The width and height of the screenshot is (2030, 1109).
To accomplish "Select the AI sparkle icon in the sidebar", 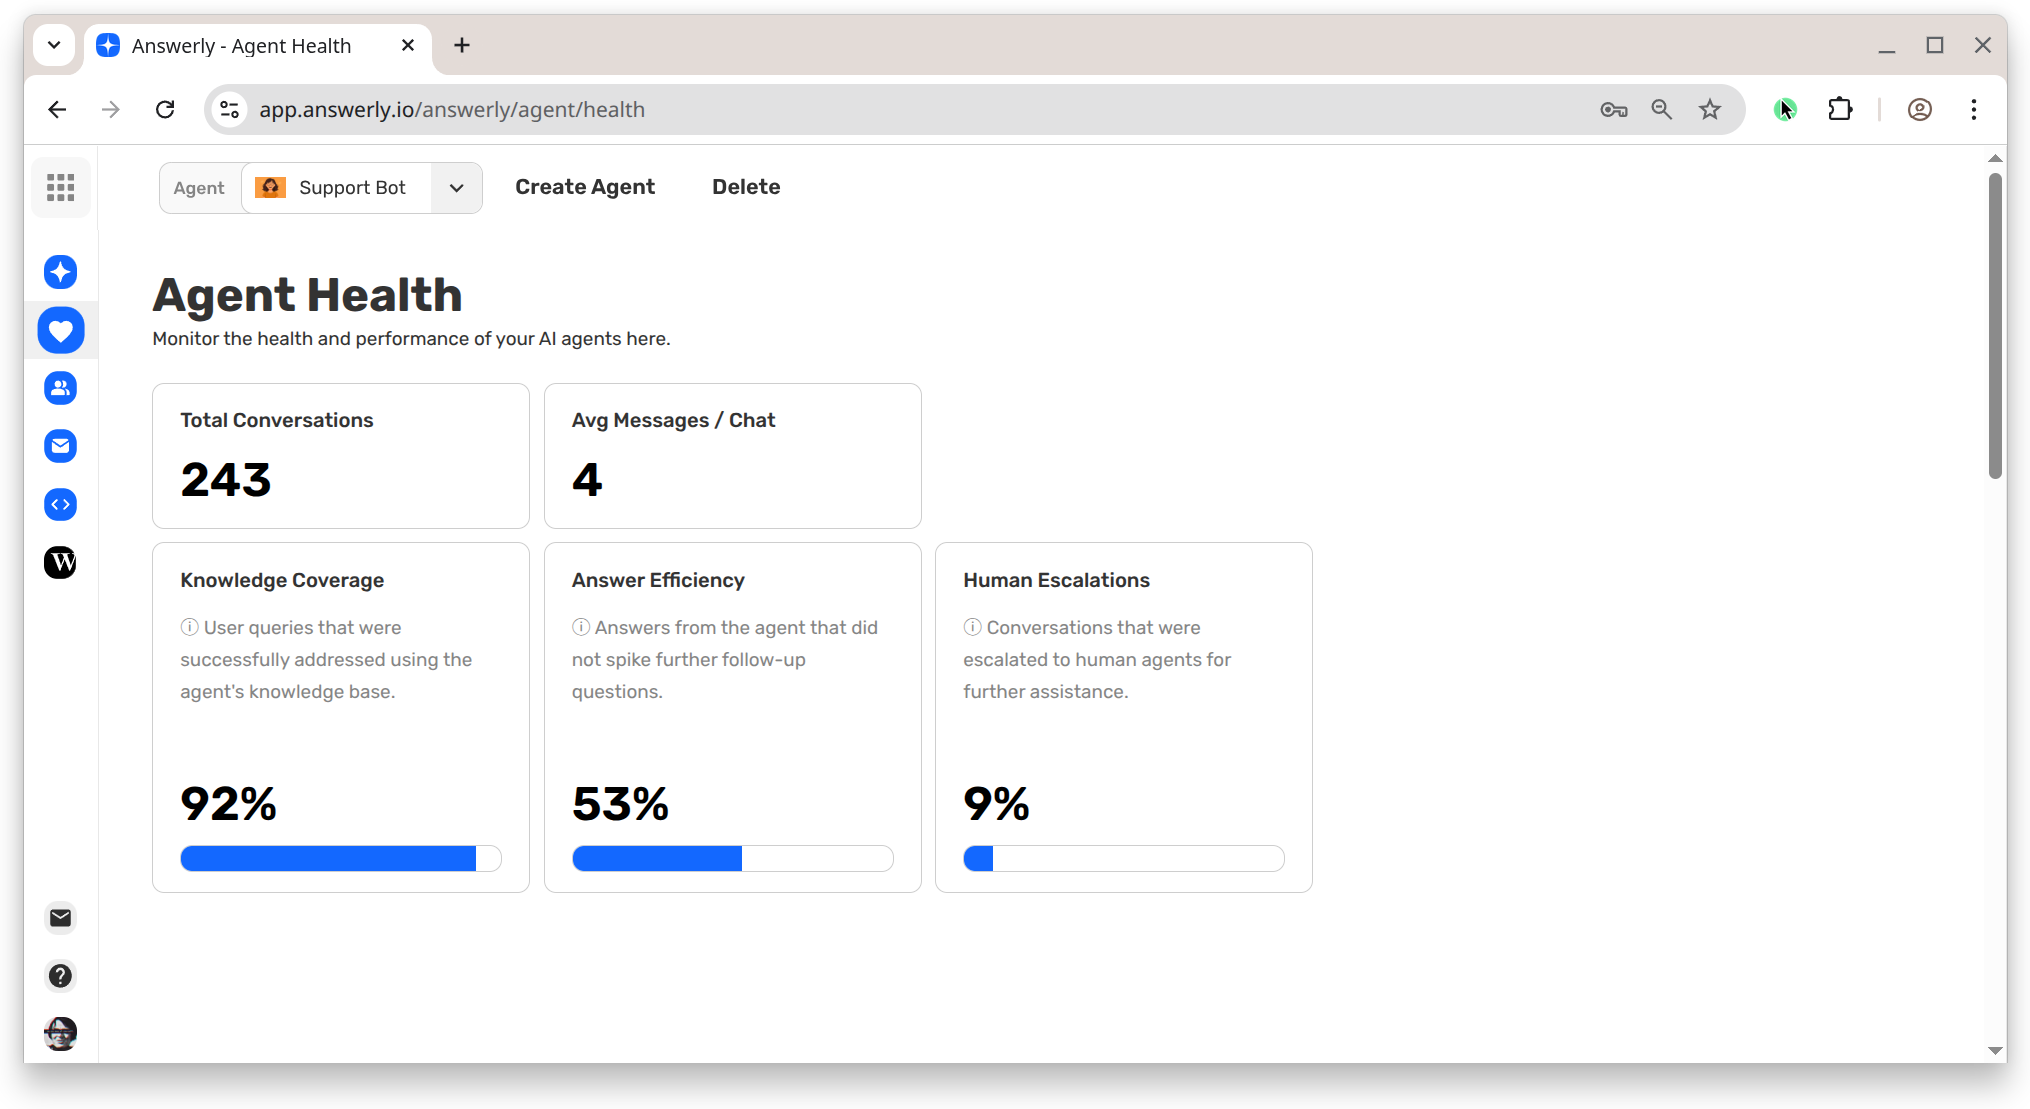I will pos(60,271).
